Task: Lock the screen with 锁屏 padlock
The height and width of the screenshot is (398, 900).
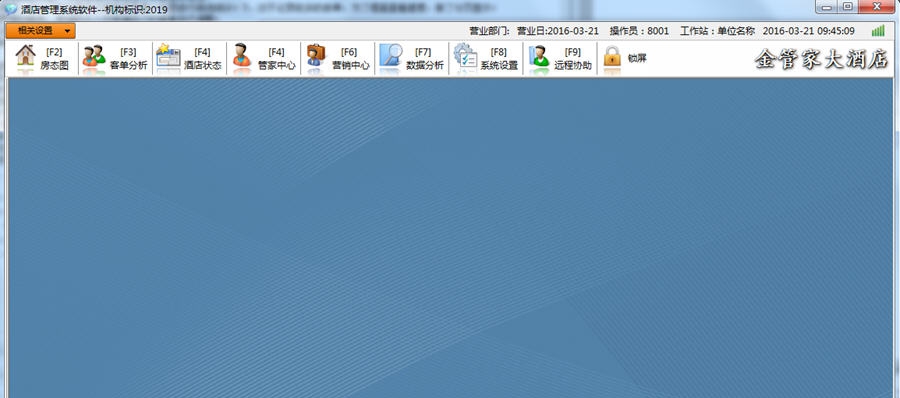Action: (x=624, y=59)
